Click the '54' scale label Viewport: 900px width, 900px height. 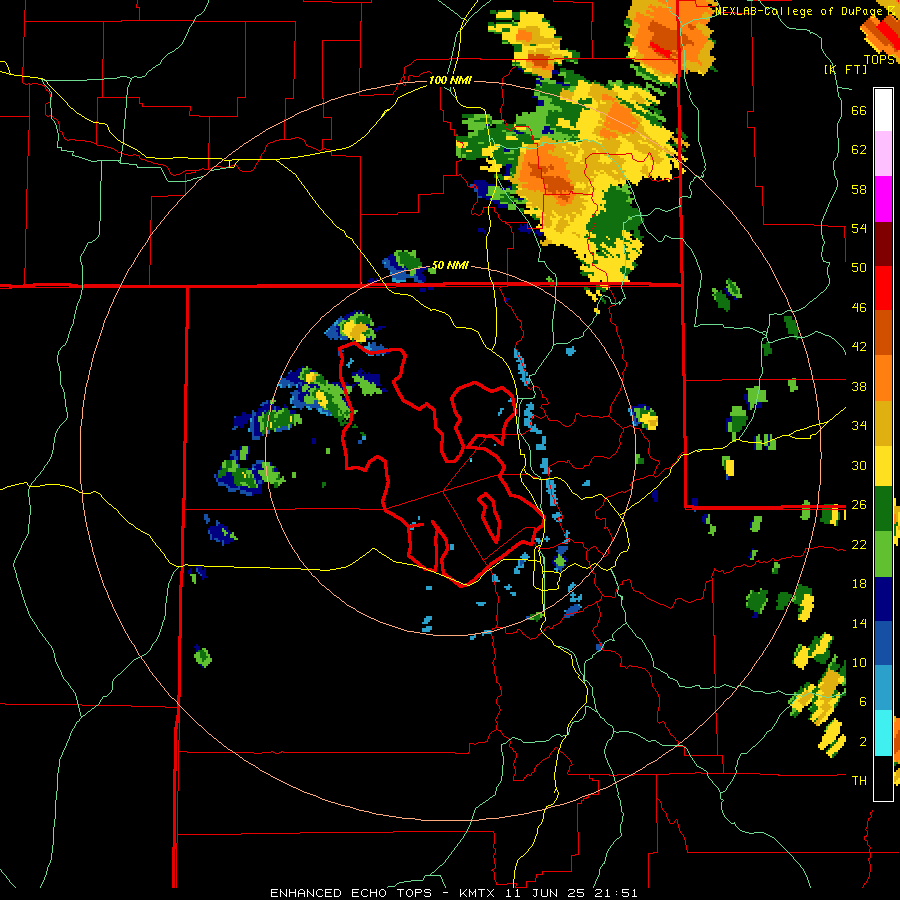click(859, 228)
